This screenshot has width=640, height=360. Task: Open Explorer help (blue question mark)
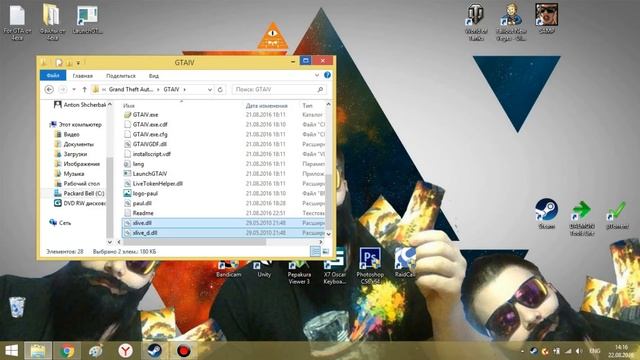click(327, 75)
